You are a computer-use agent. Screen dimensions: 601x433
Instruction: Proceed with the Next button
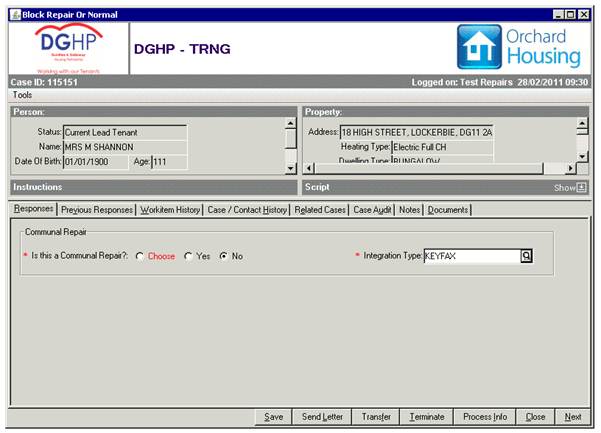click(x=573, y=417)
